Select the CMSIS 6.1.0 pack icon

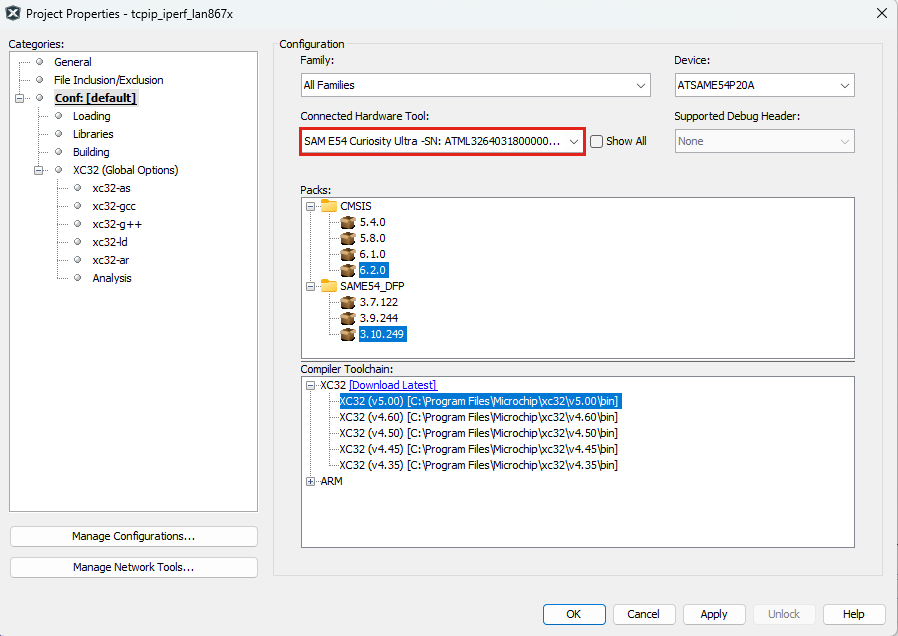pos(348,254)
